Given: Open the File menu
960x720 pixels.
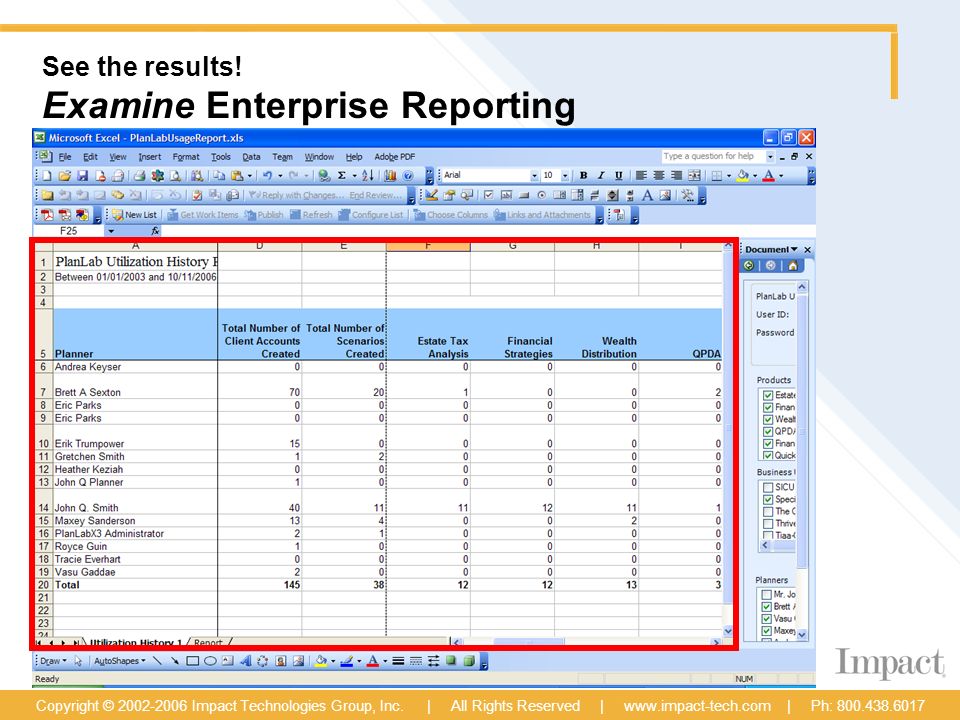Looking at the screenshot, I should tap(65, 157).
